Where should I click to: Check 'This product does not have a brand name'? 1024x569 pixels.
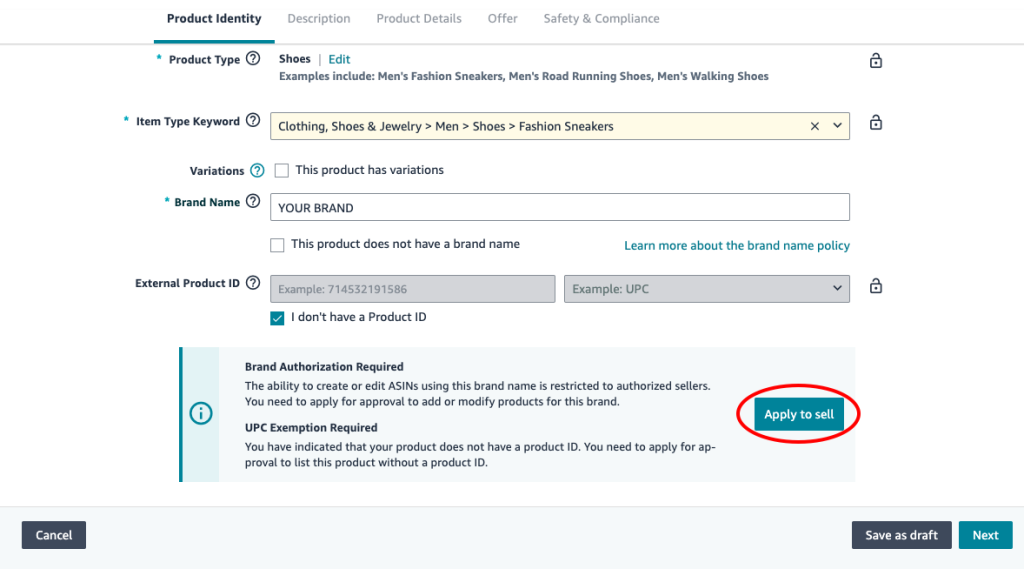coord(277,245)
